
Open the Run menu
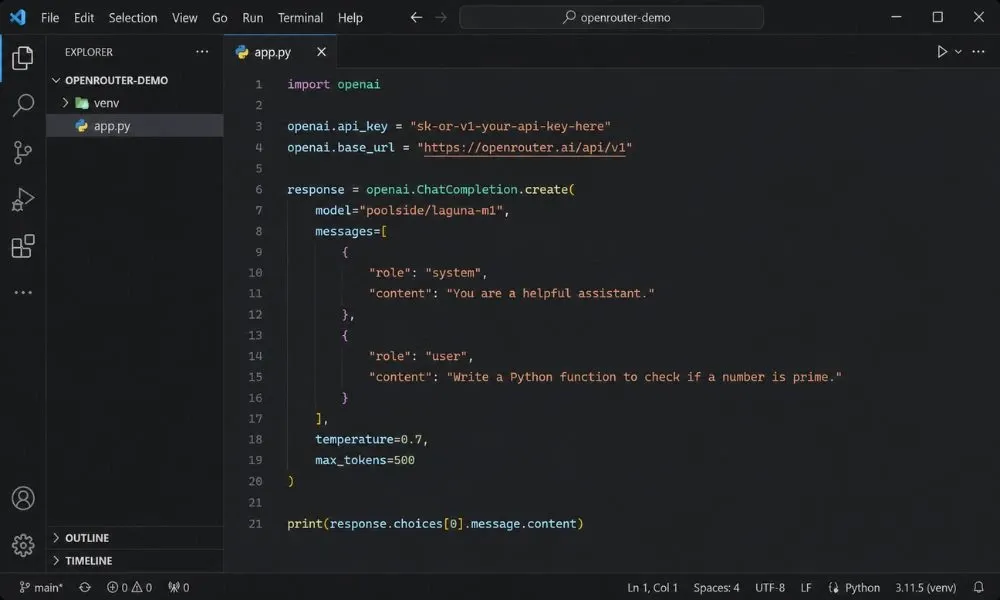pyautogui.click(x=253, y=17)
